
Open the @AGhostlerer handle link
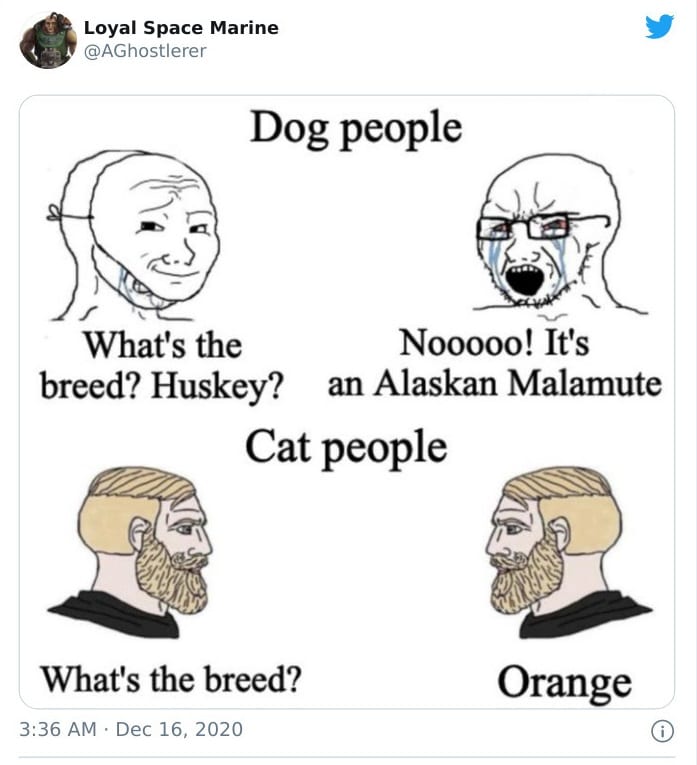(x=145, y=51)
